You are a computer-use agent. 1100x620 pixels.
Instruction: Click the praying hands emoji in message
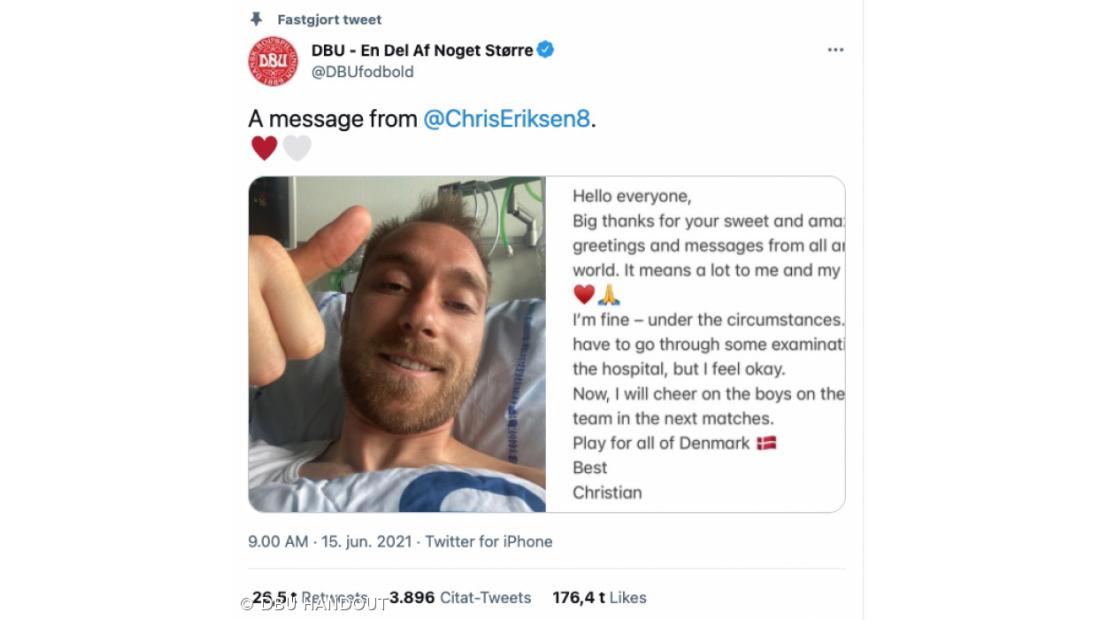click(x=609, y=295)
